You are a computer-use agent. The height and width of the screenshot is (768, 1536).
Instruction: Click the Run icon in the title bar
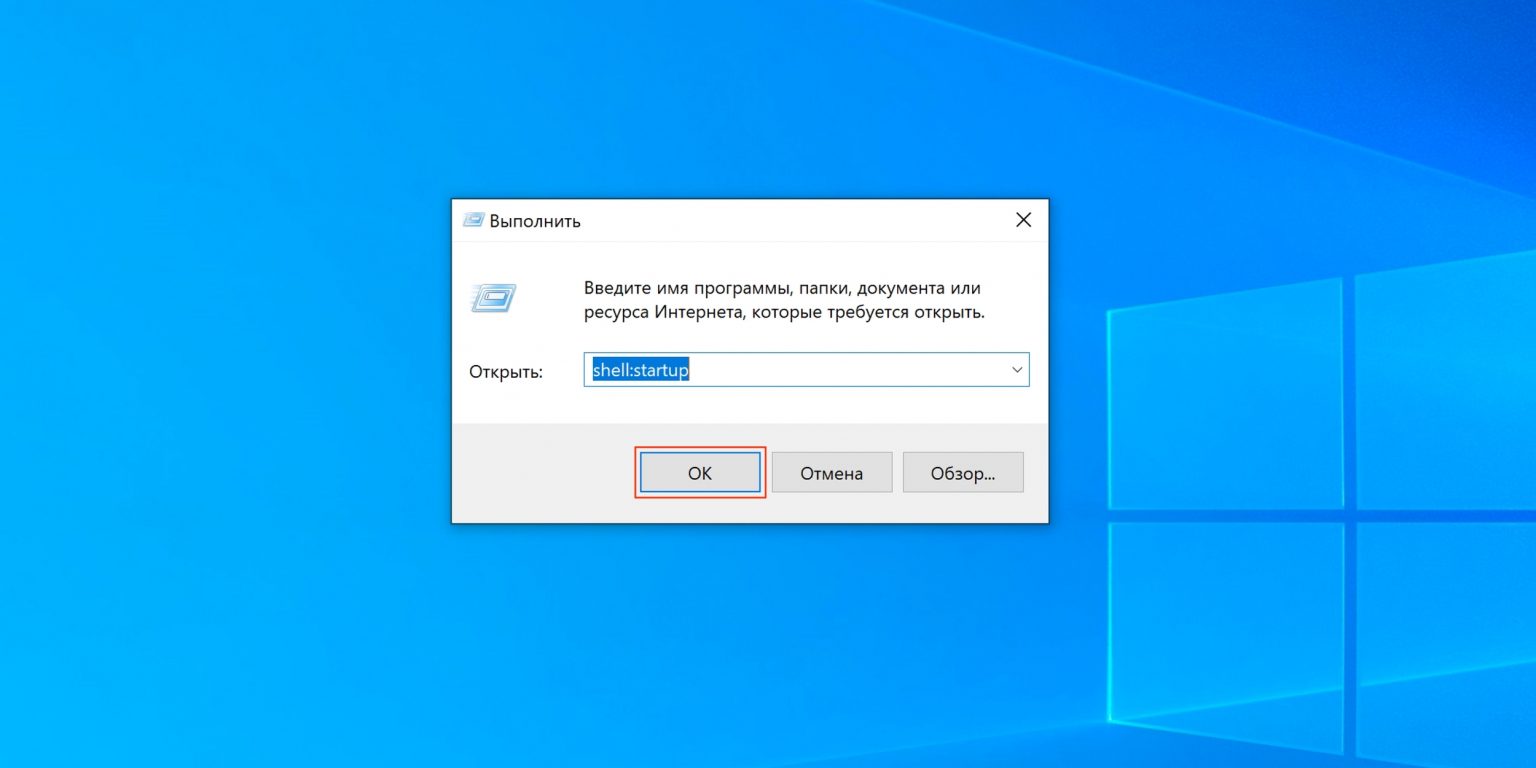pyautogui.click(x=473, y=221)
